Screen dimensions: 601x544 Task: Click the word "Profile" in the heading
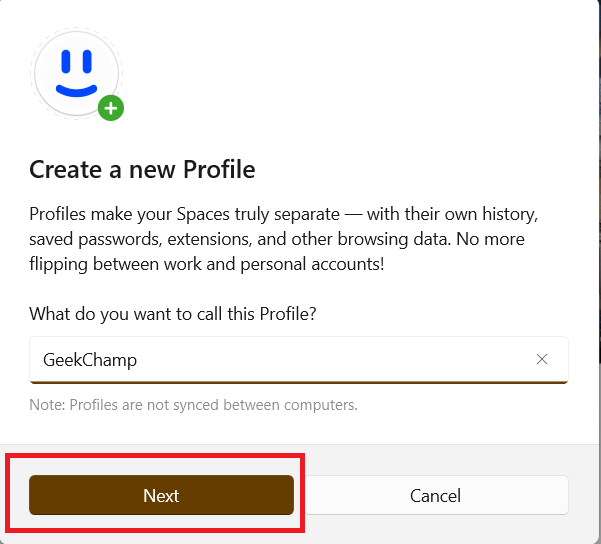[219, 169]
